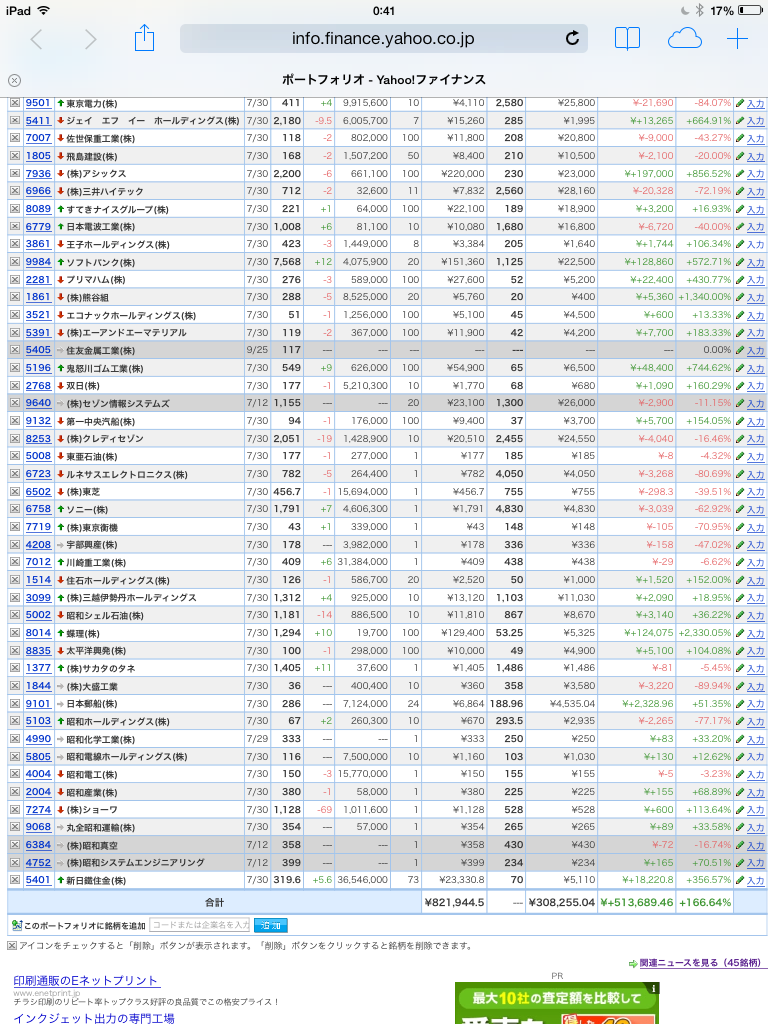Go forward with Safari forward arrow
This screenshot has height=1024, width=768.
pos(91,39)
